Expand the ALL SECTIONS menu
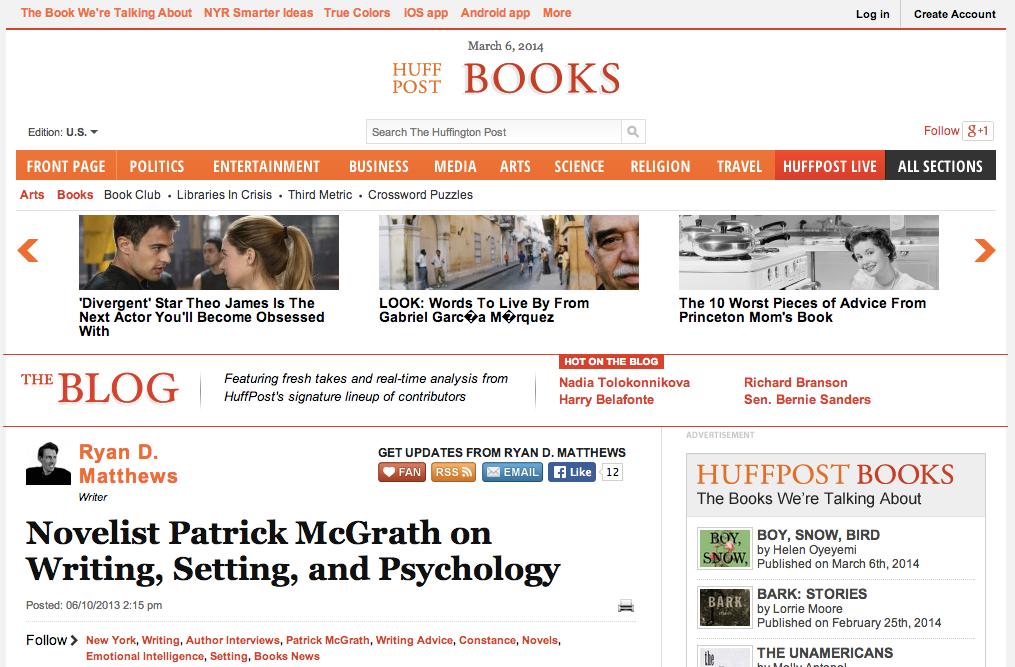This screenshot has height=667, width=1015. (x=940, y=166)
